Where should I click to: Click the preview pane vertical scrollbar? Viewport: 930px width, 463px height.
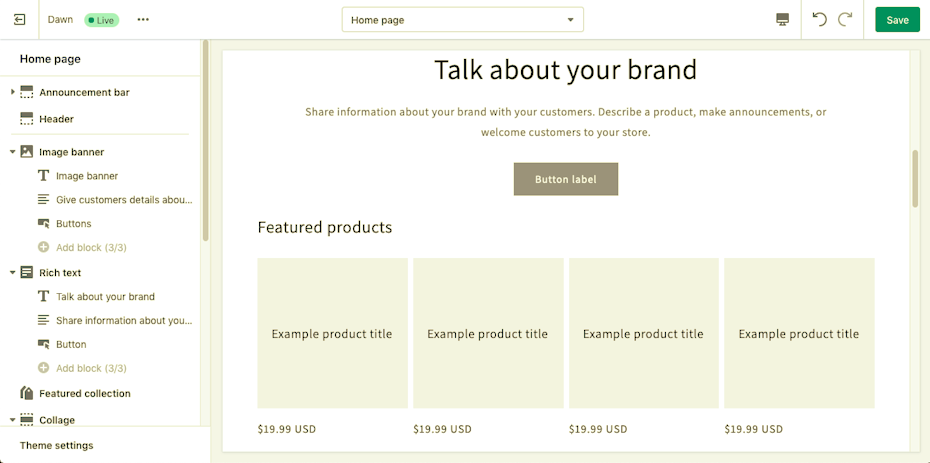click(914, 180)
